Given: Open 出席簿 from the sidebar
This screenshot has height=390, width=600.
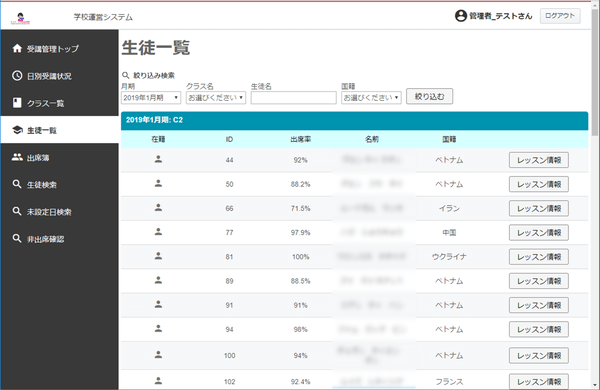Looking at the screenshot, I should pyautogui.click(x=60, y=157).
